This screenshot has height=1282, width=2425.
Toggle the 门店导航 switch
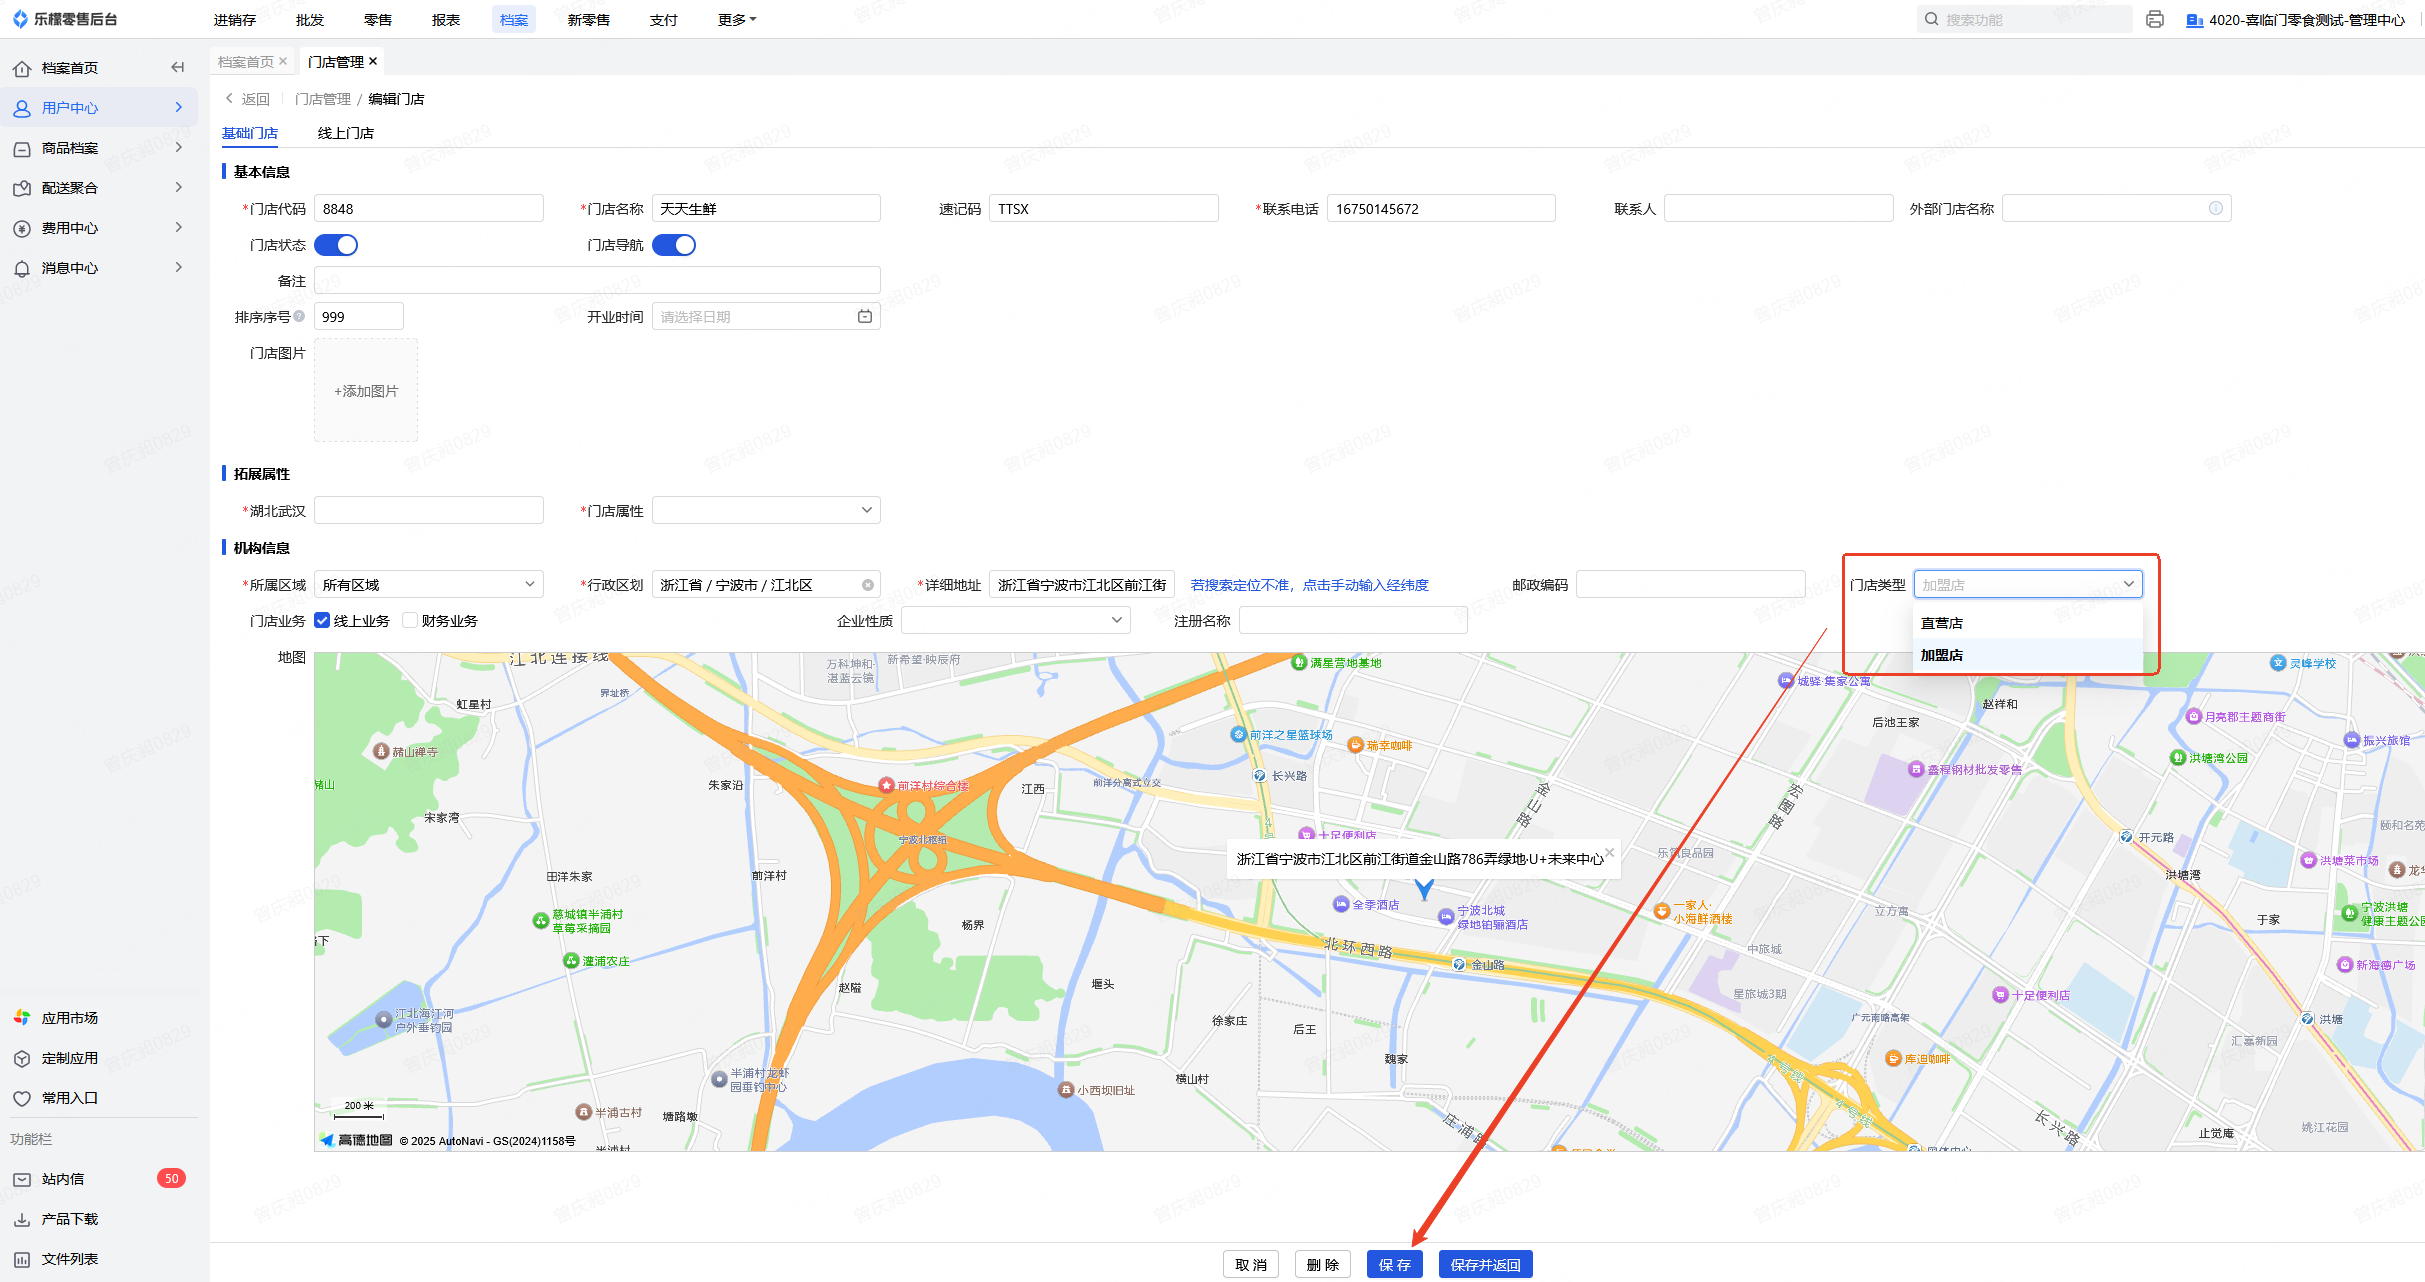674,245
